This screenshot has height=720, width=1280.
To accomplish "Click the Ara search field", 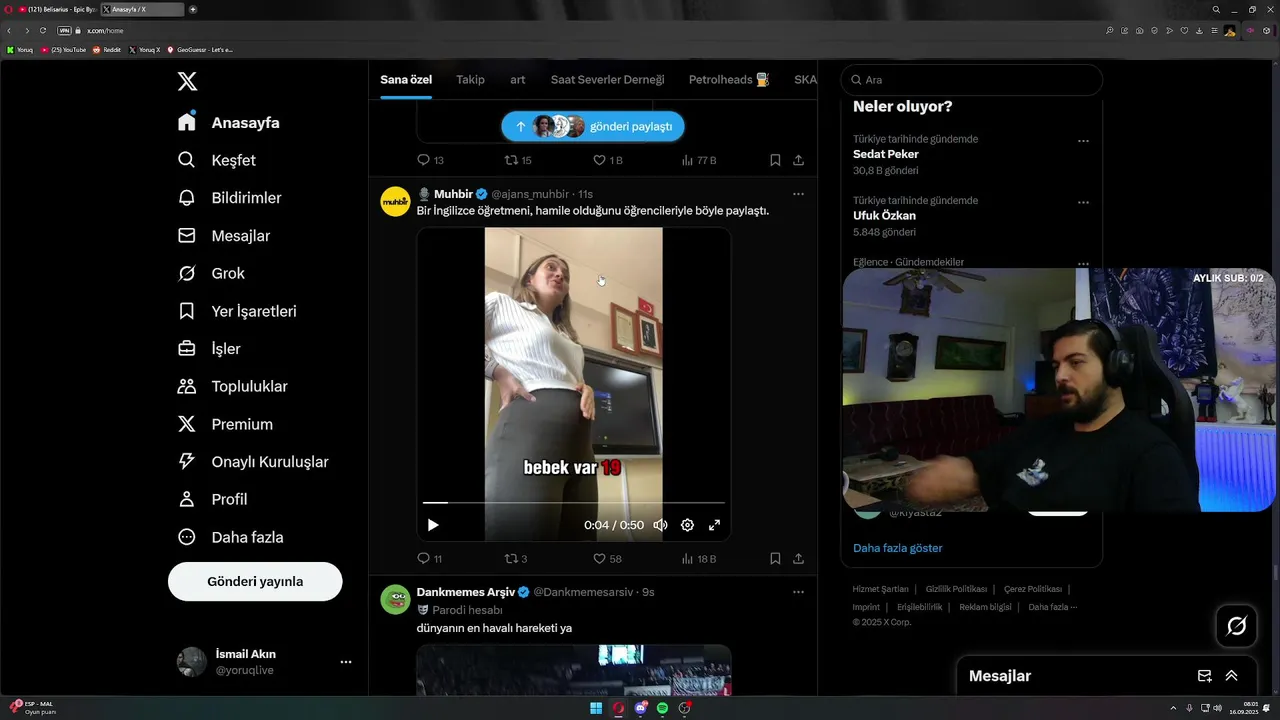I will [x=971, y=80].
